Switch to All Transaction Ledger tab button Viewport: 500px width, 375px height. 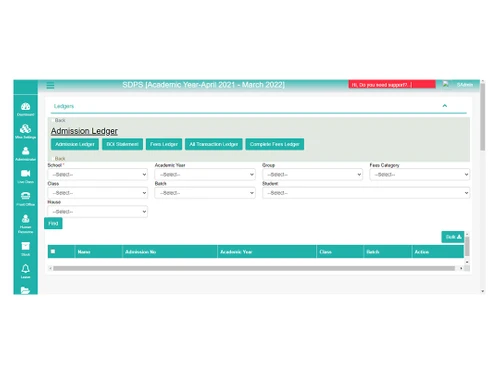tap(214, 144)
